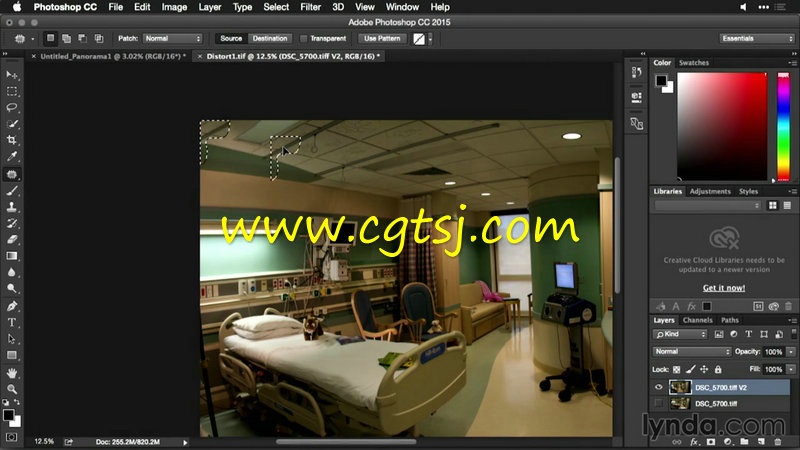The image size is (800, 450).
Task: Open the Essentials workspace dropdown
Action: tap(757, 38)
